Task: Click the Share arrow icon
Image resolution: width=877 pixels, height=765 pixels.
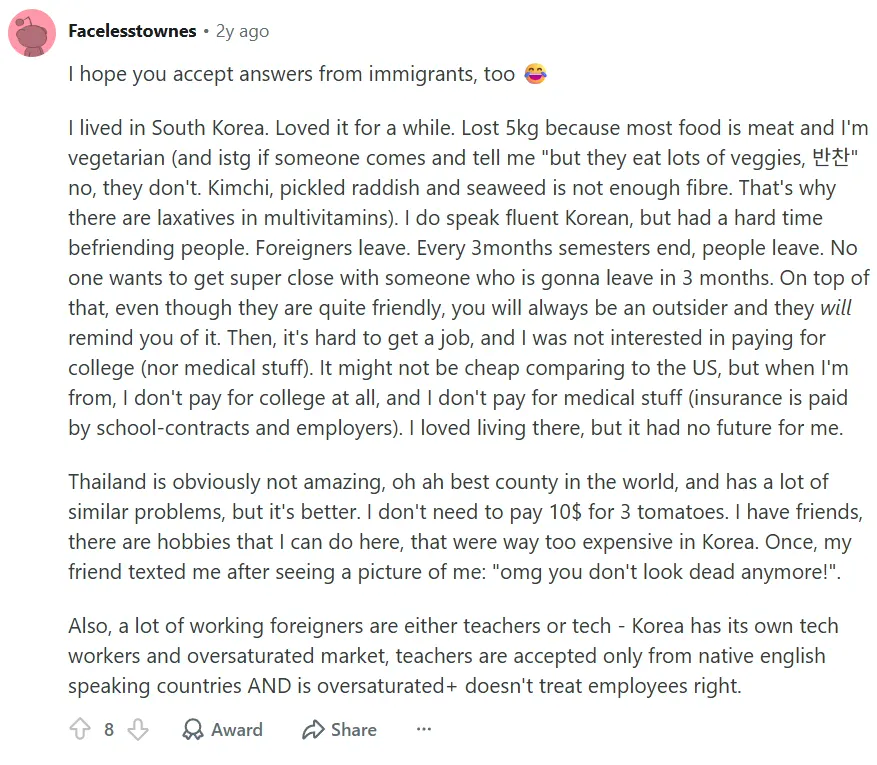Action: click(314, 730)
